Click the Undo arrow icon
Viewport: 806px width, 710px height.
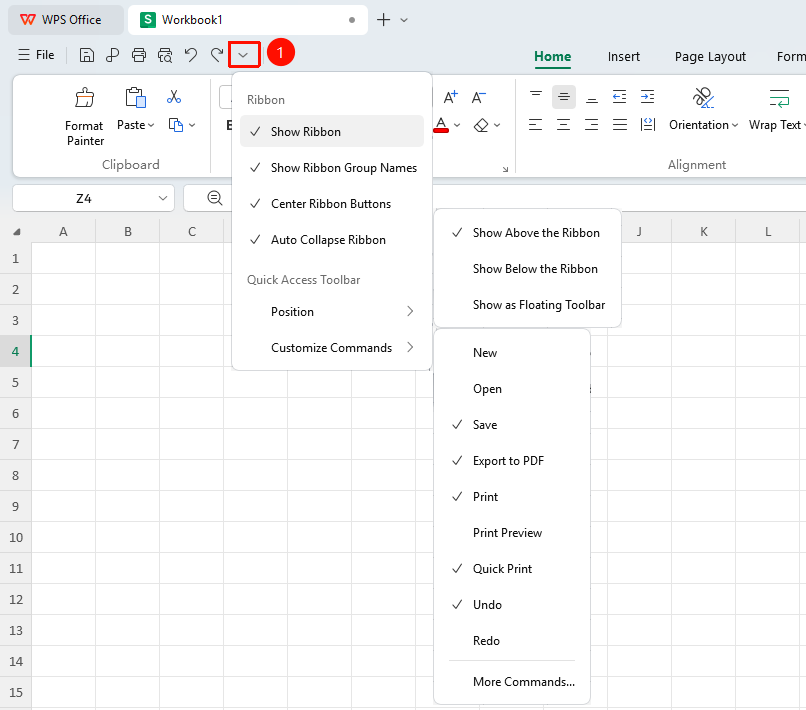click(191, 54)
